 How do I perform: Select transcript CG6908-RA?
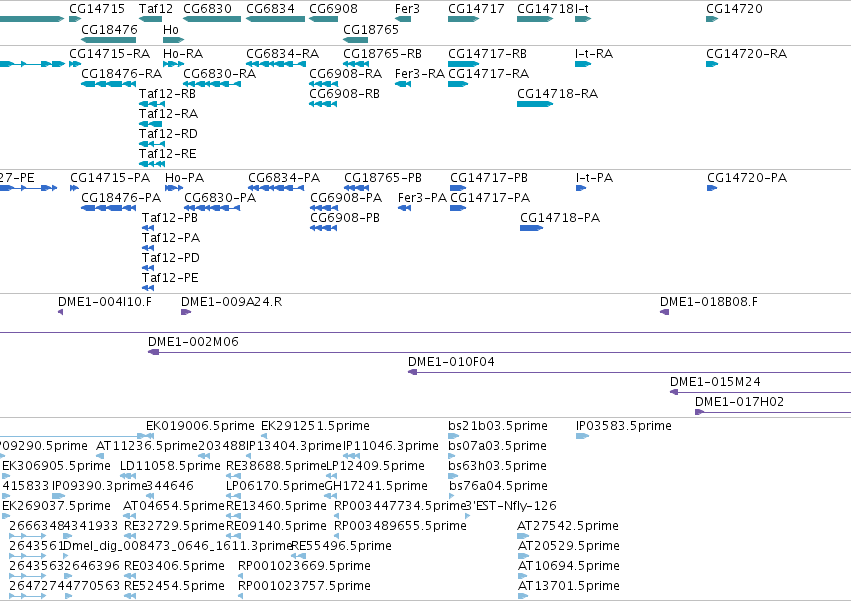tap(345, 74)
